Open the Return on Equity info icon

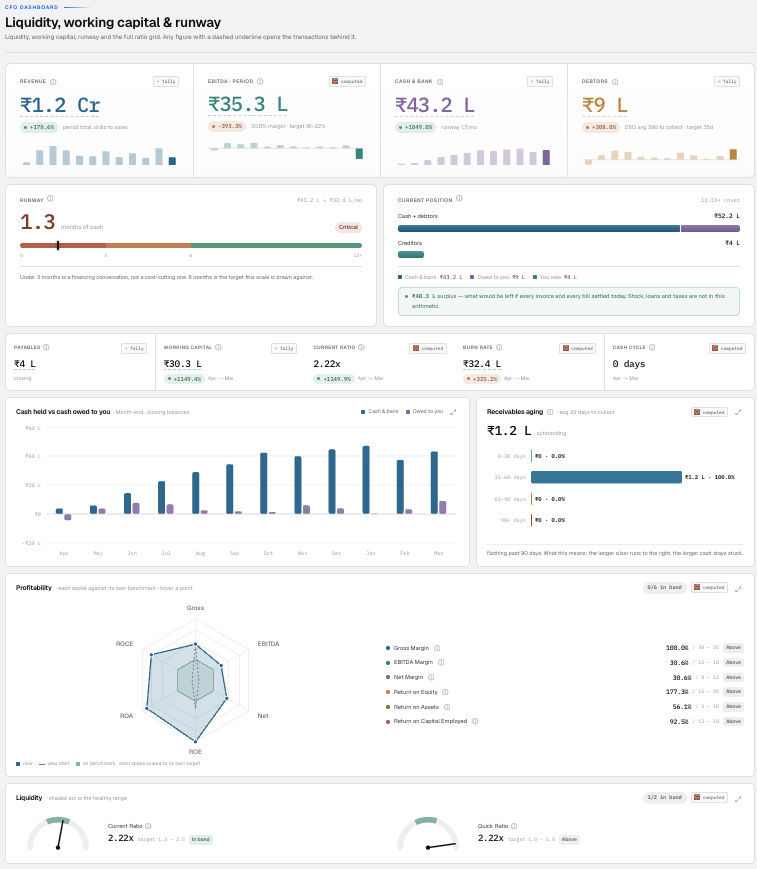click(x=446, y=692)
